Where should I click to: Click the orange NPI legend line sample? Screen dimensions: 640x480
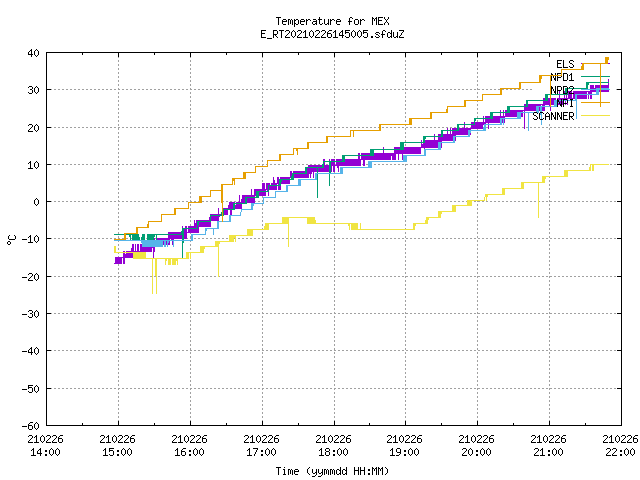pos(595,102)
